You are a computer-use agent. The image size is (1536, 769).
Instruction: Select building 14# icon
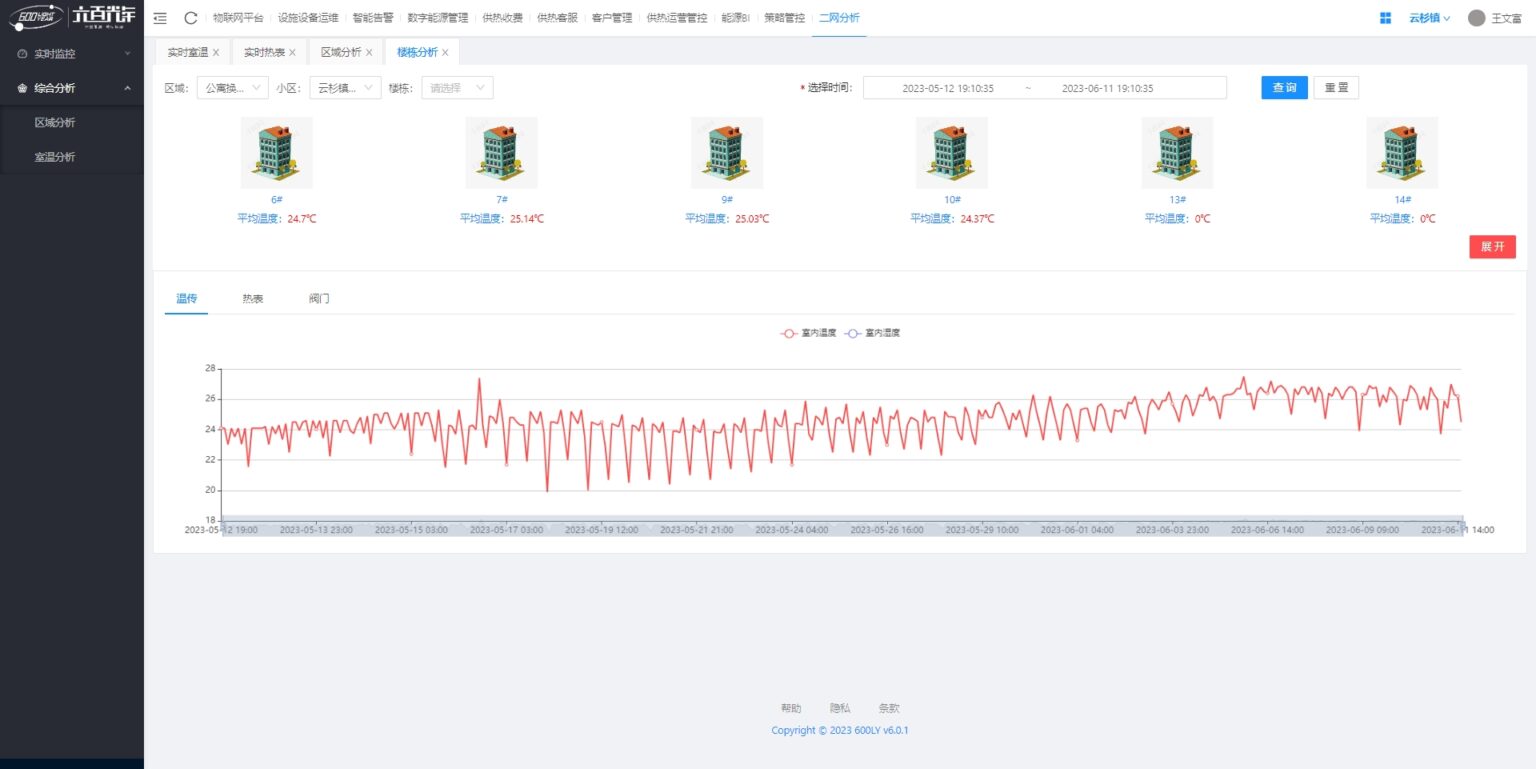tap(1402, 153)
